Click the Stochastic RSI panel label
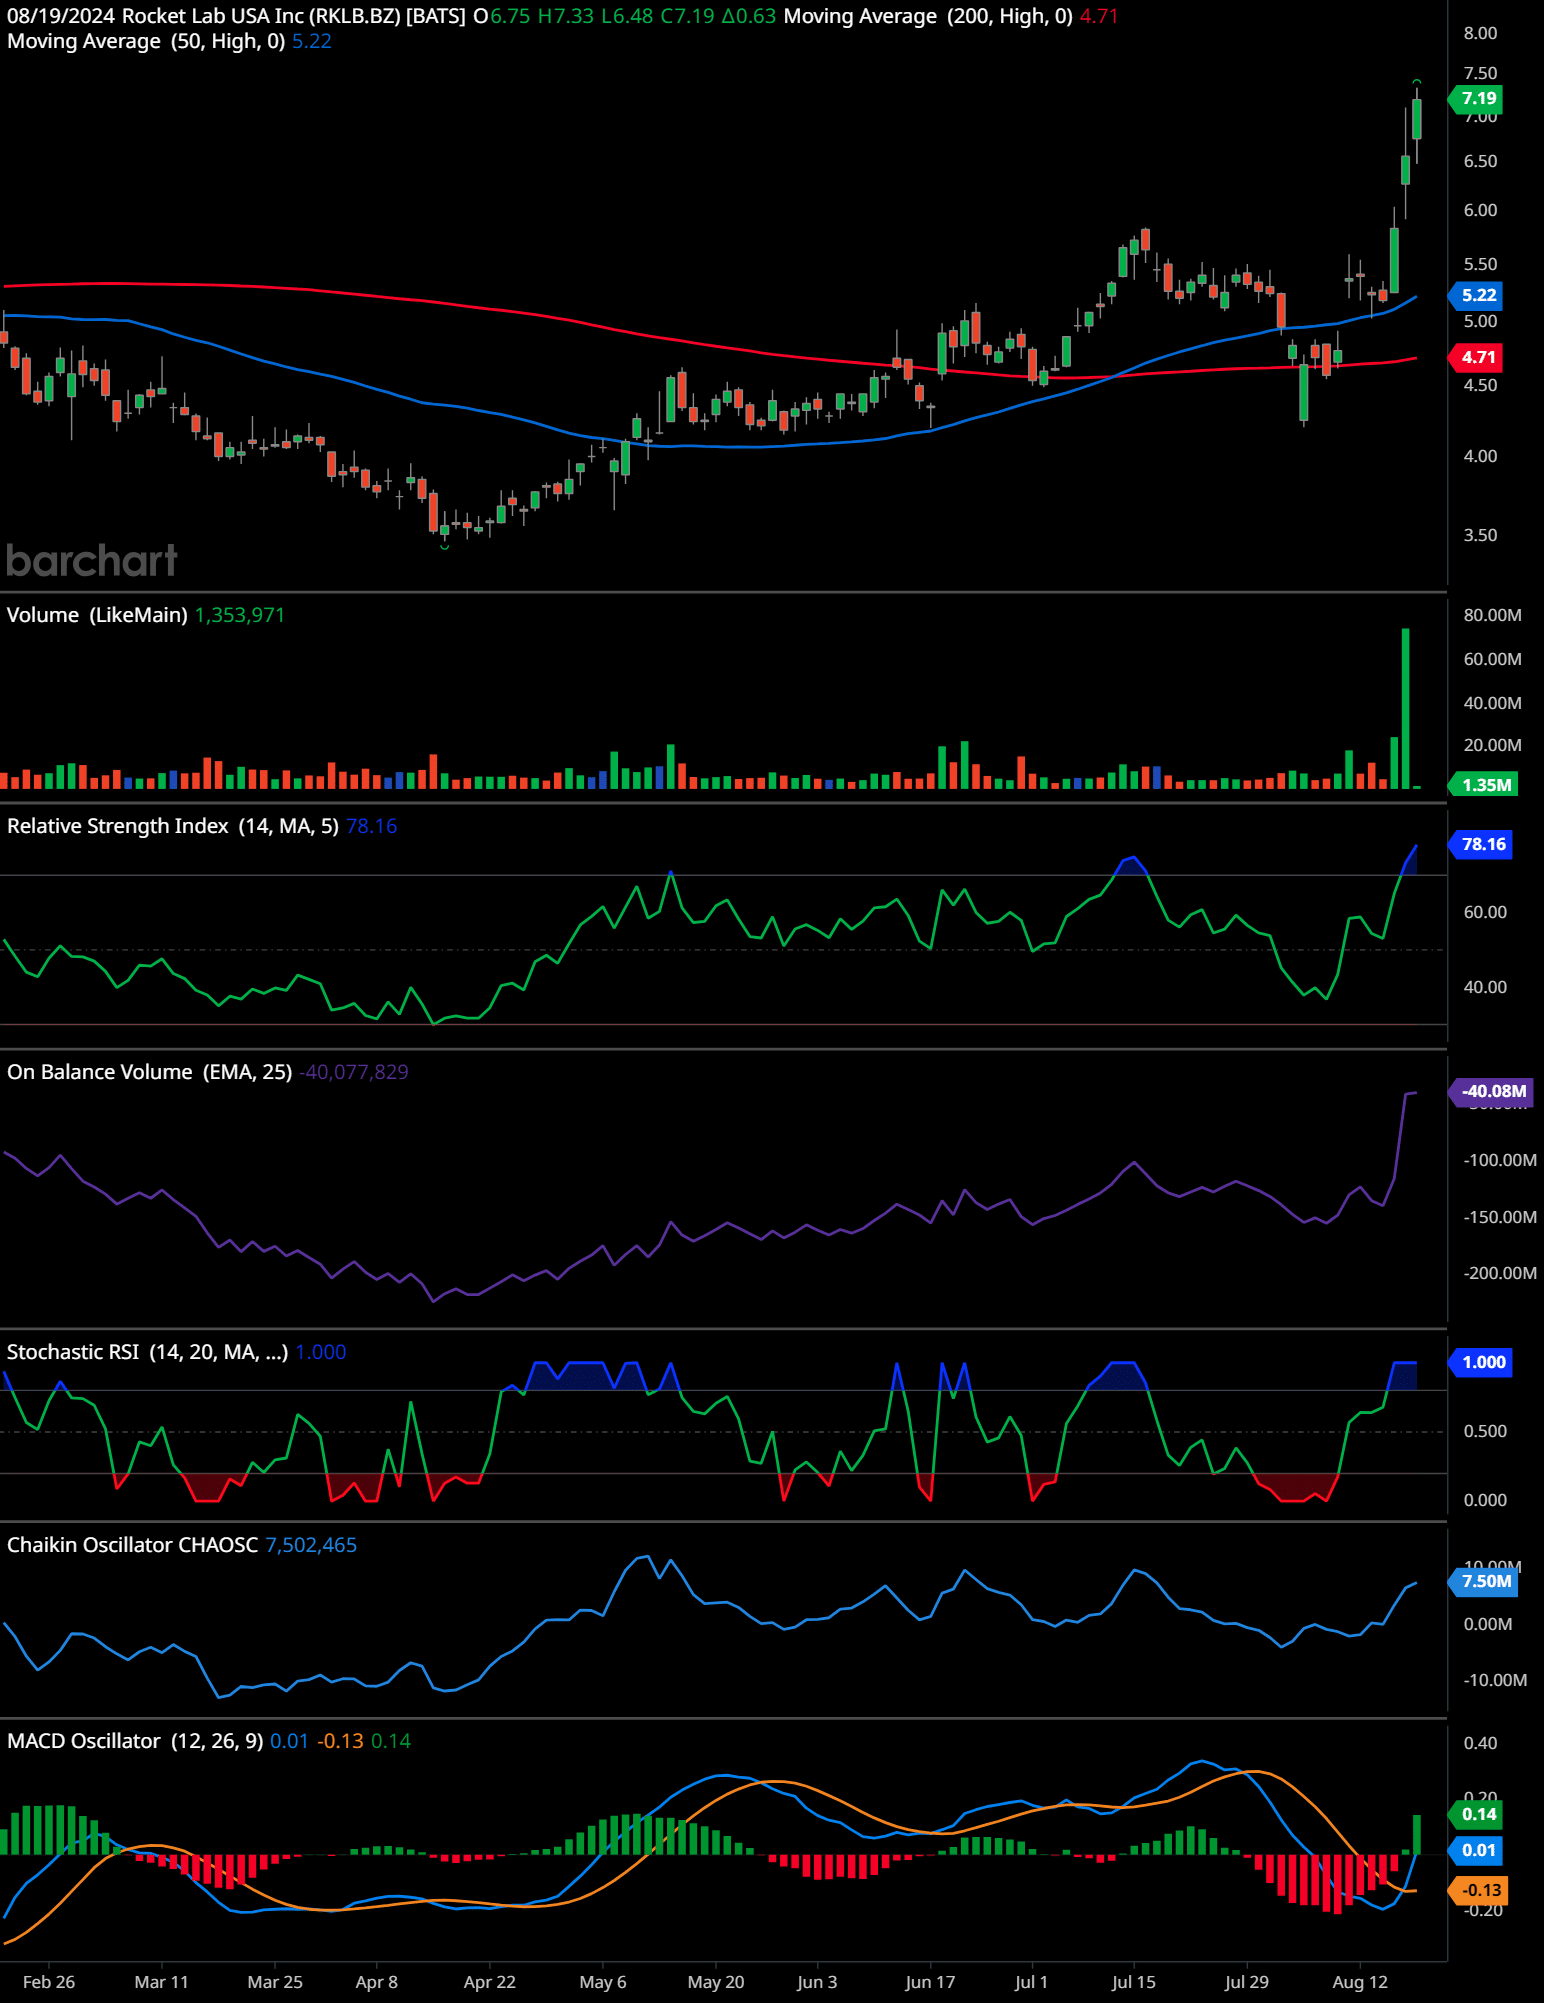The width and height of the screenshot is (1544, 2003). [x=147, y=1352]
